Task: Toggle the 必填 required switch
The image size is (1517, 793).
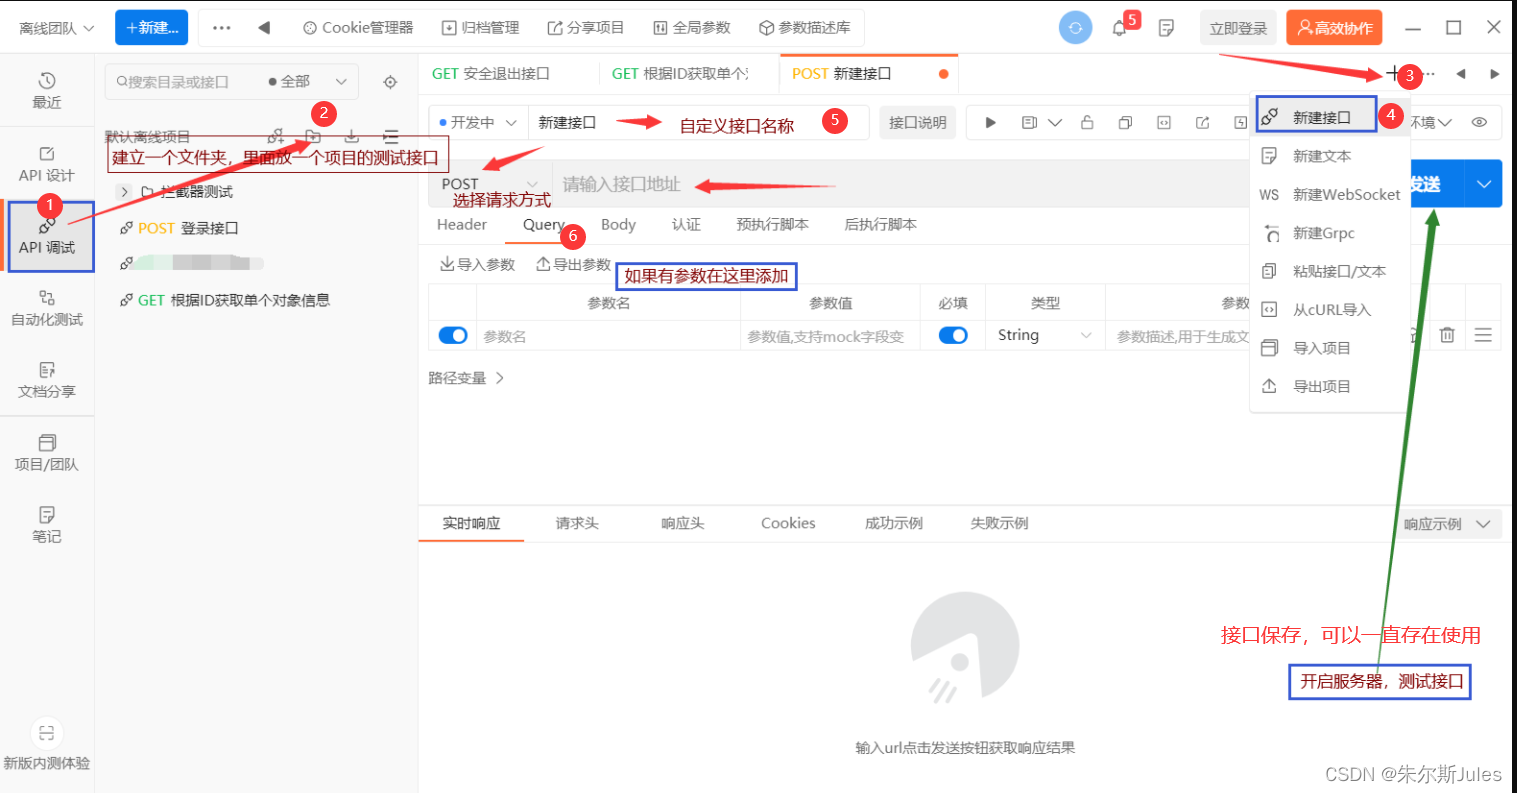Action: [953, 335]
